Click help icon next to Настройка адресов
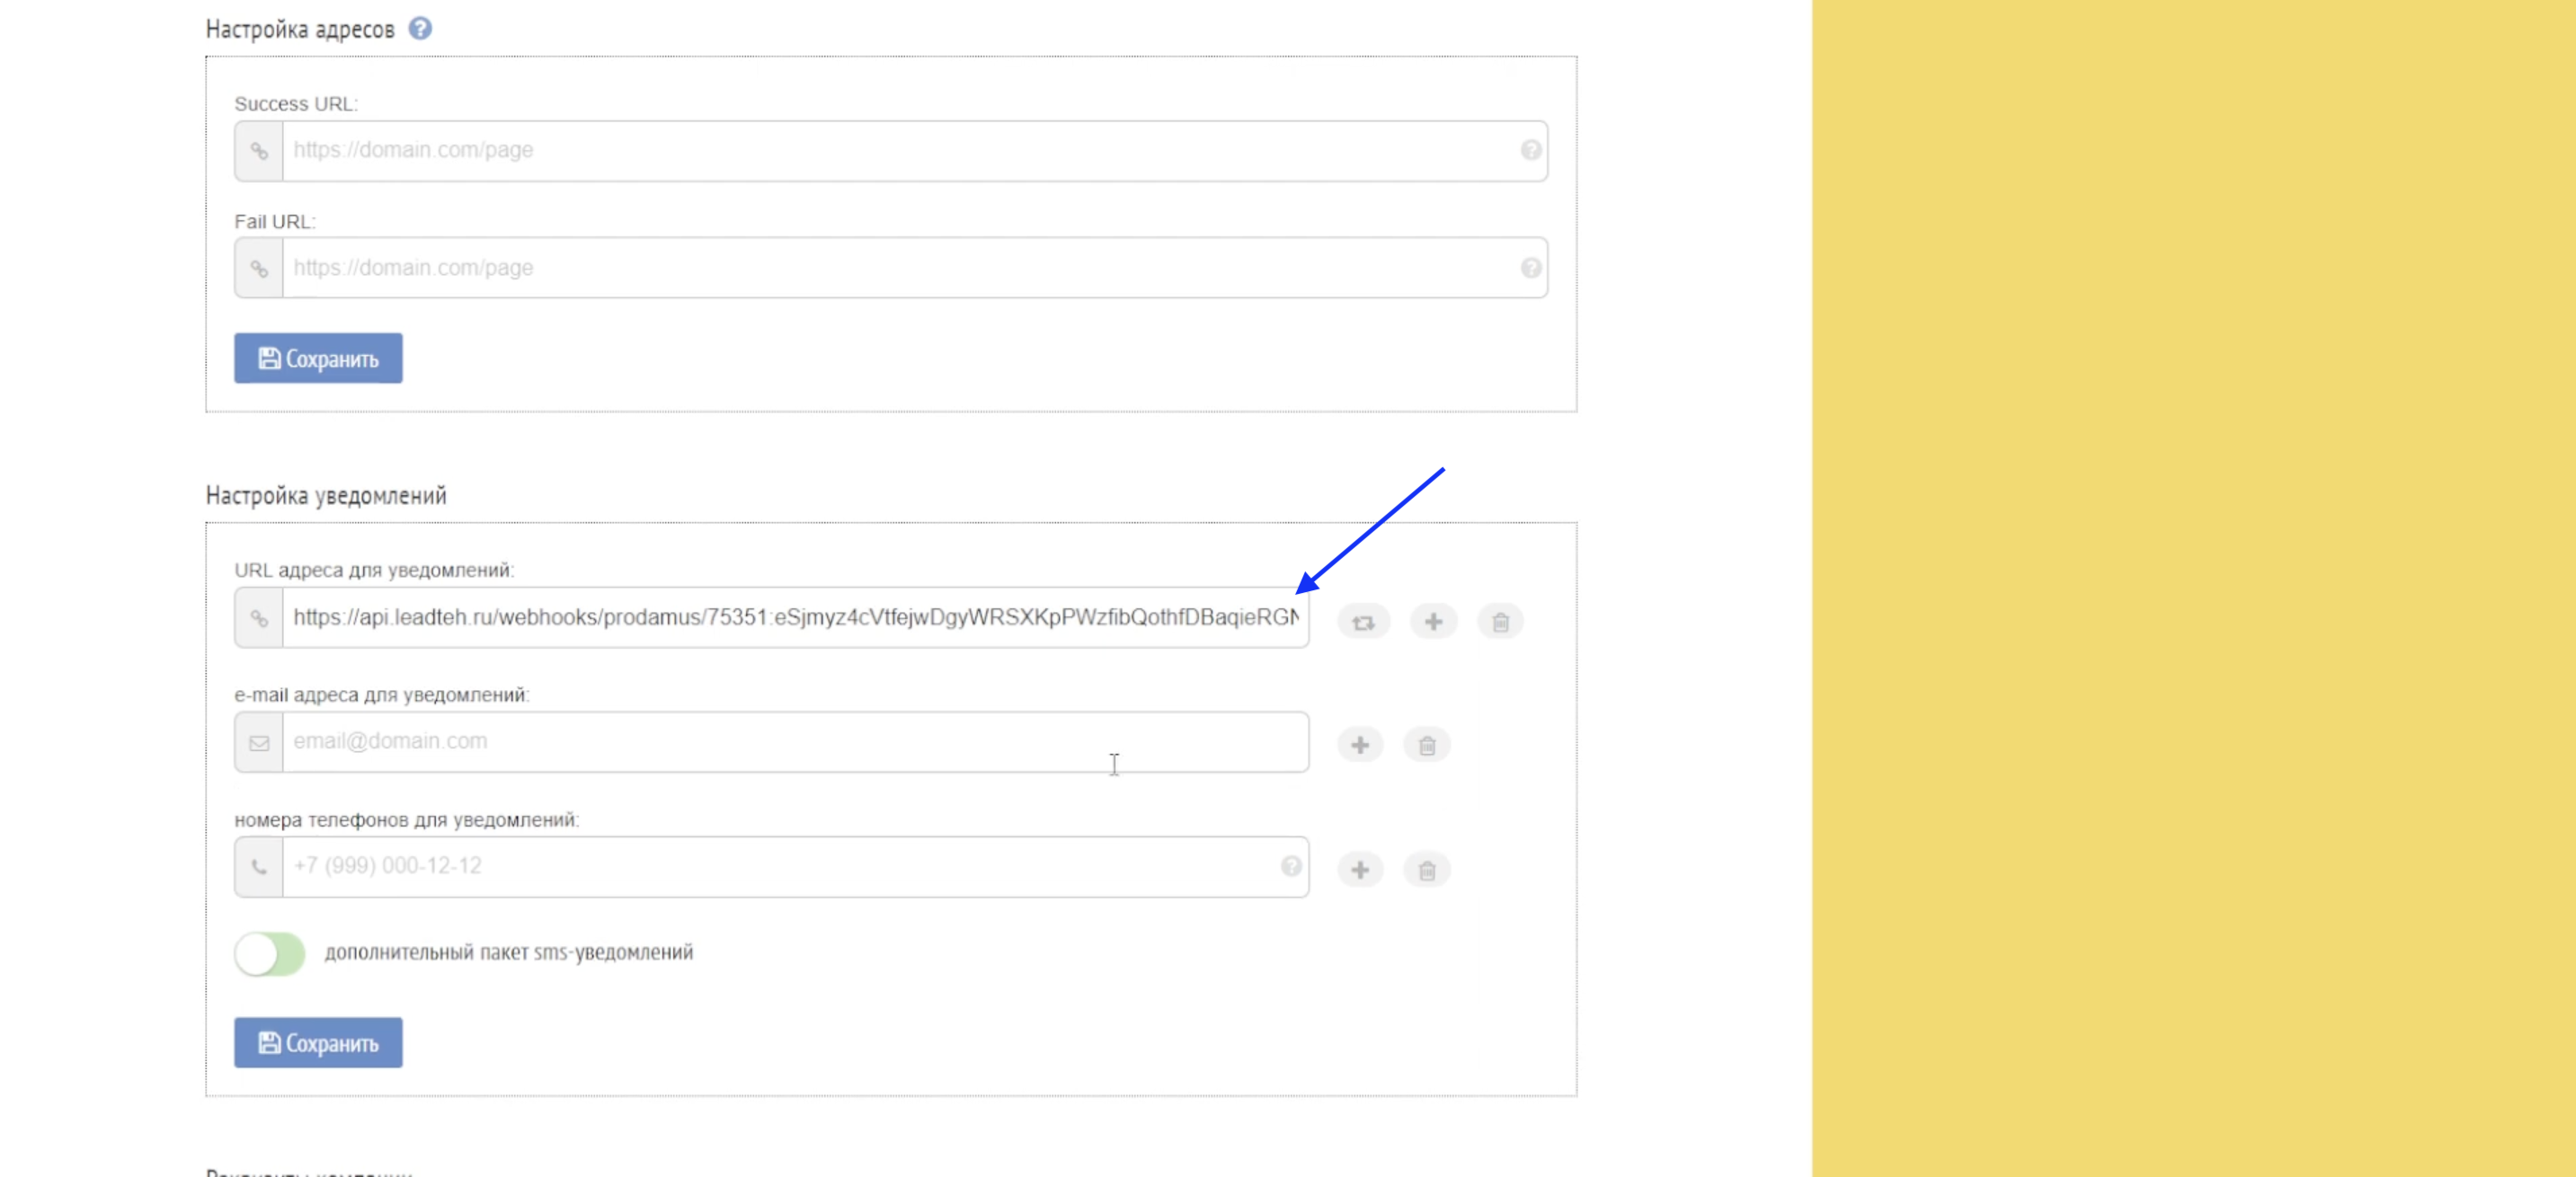The image size is (2576, 1177). tap(420, 28)
